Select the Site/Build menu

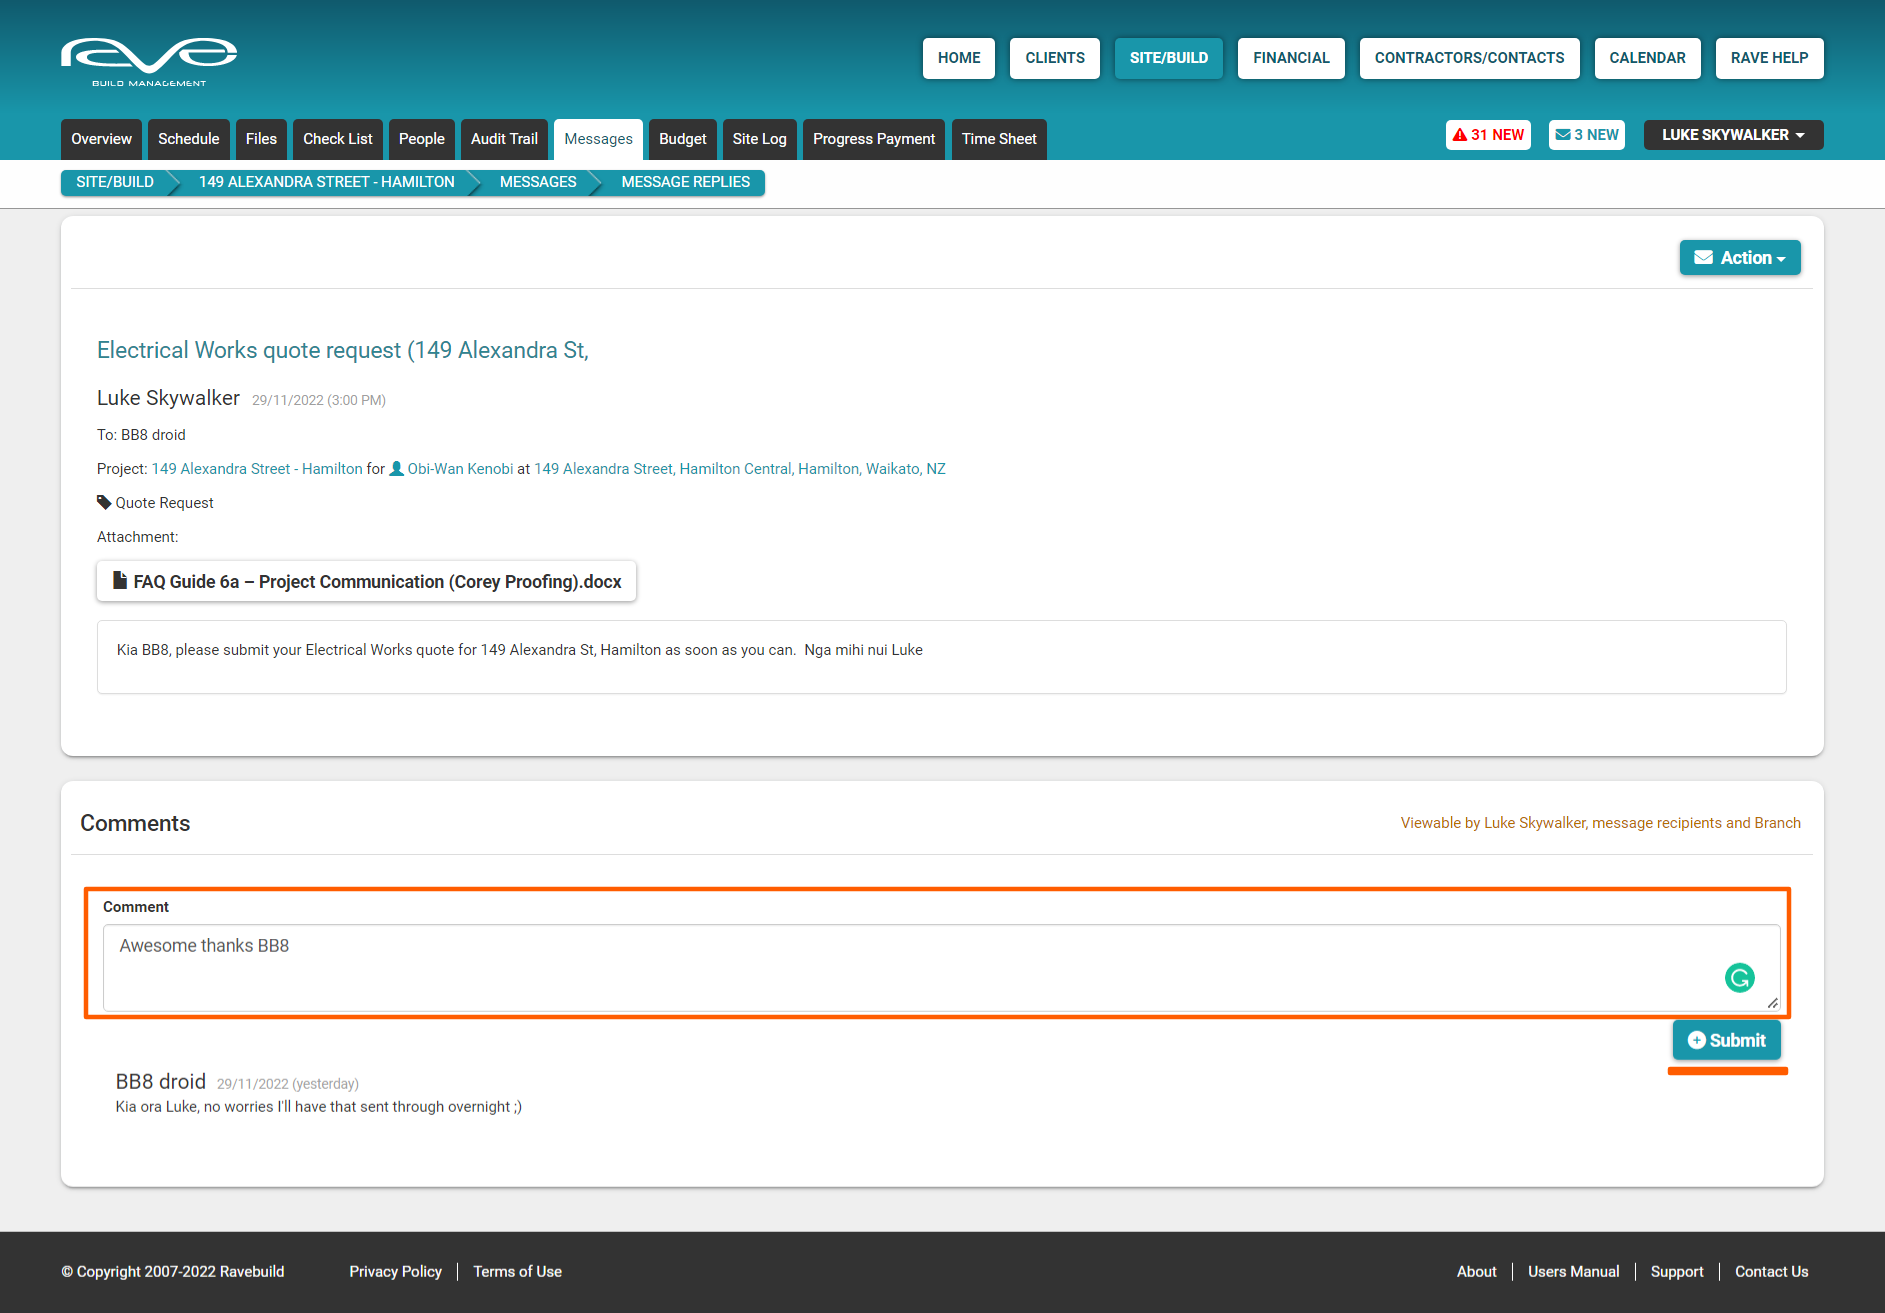coord(1169,58)
